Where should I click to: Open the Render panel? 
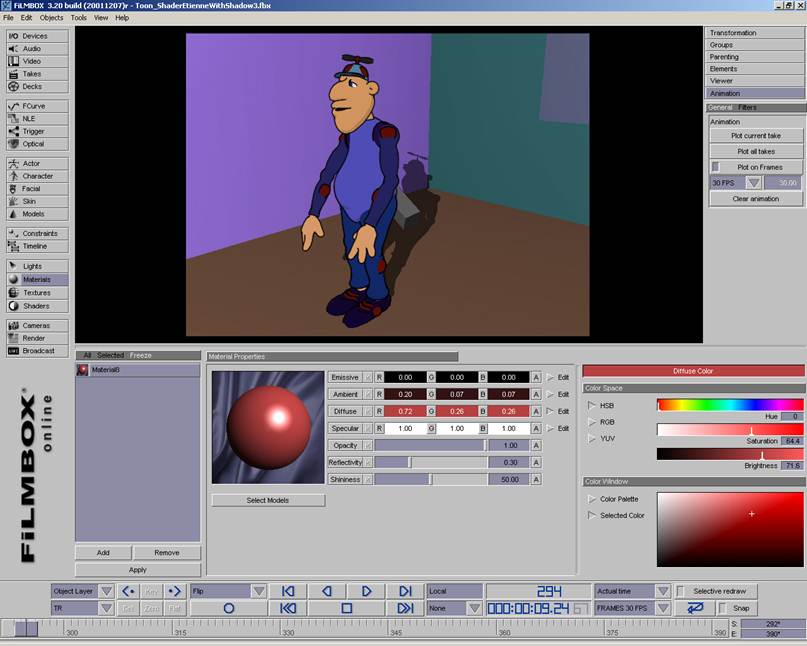(37, 338)
